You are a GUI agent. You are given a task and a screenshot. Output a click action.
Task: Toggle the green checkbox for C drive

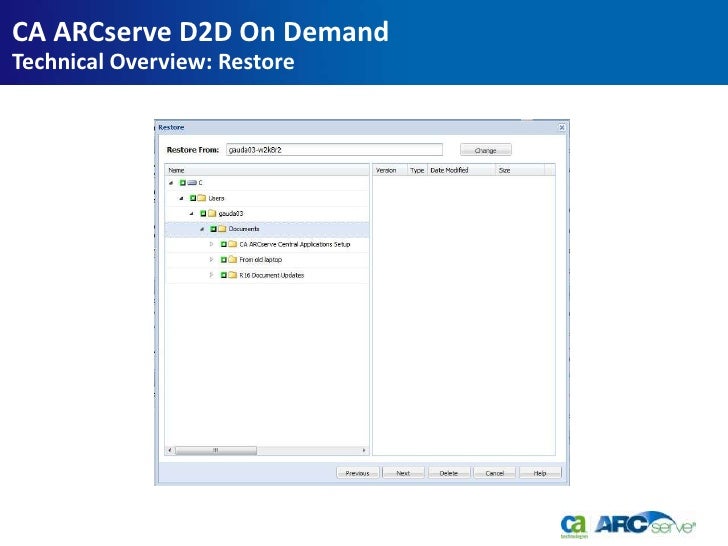click(182, 182)
